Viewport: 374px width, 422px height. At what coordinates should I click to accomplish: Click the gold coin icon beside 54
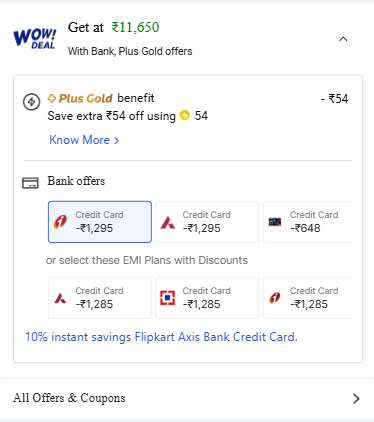point(184,115)
